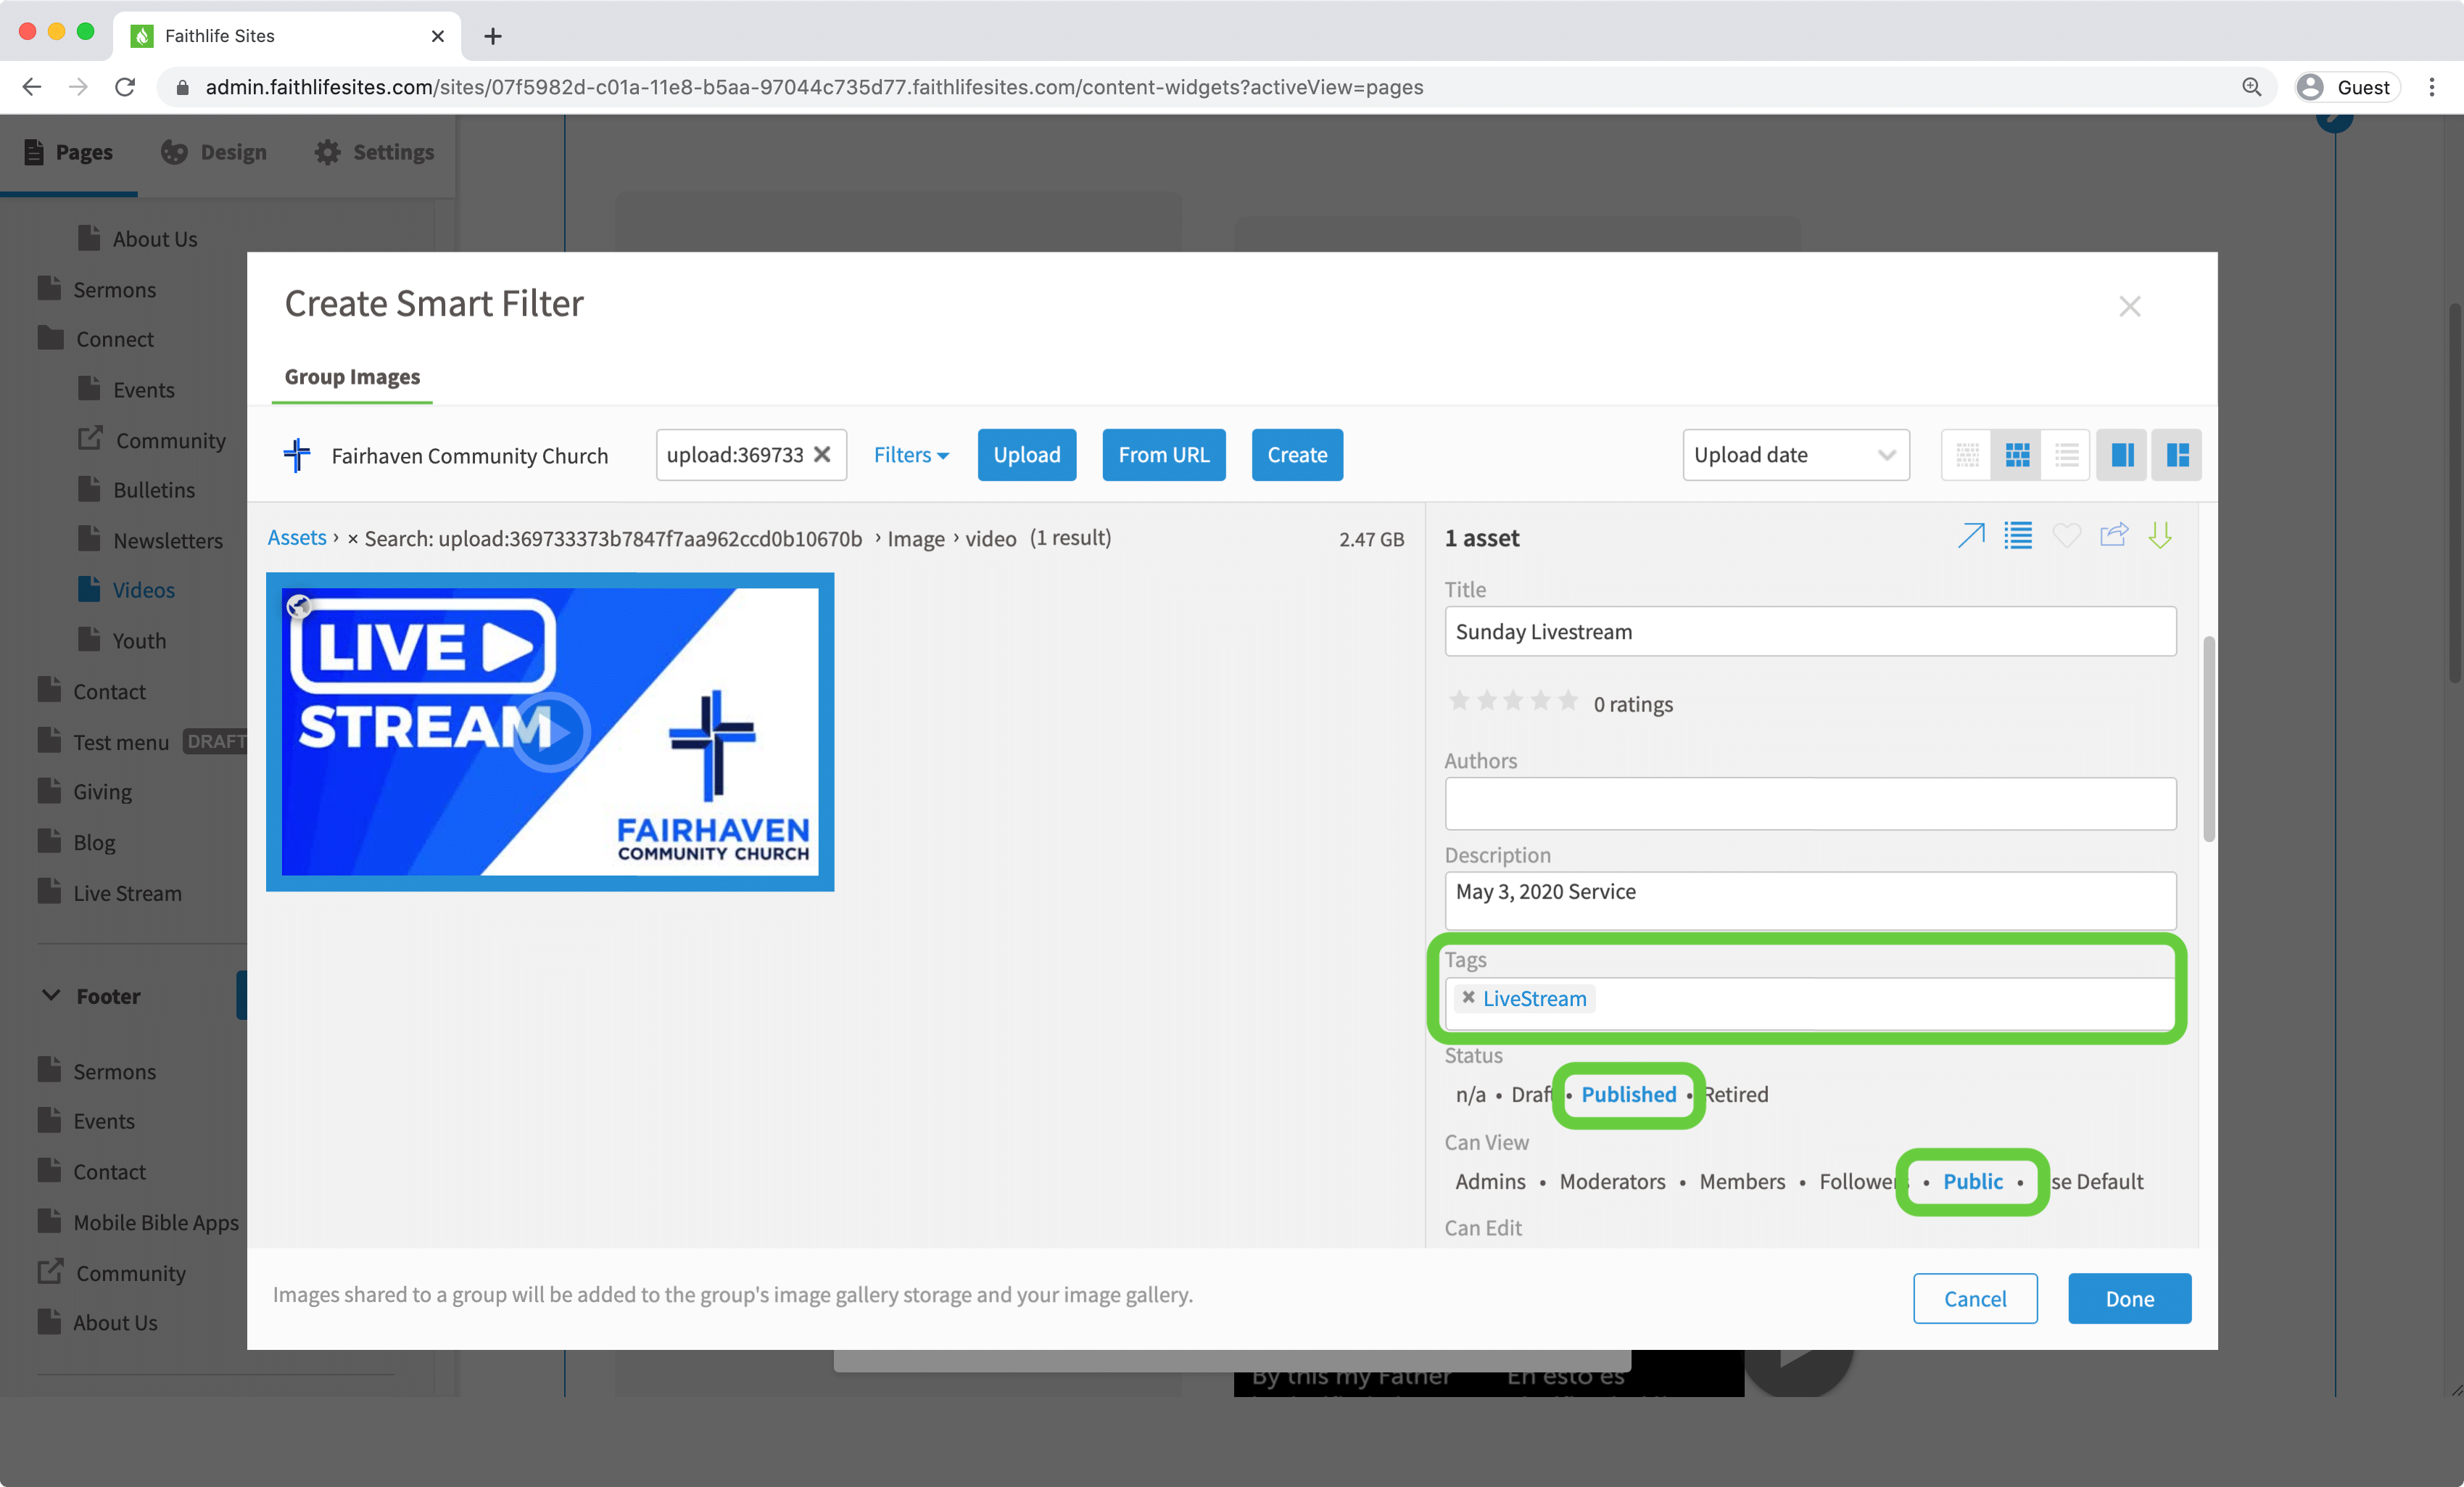2464x1487 pixels.
Task: Click the Upload button
Action: tap(1027, 455)
